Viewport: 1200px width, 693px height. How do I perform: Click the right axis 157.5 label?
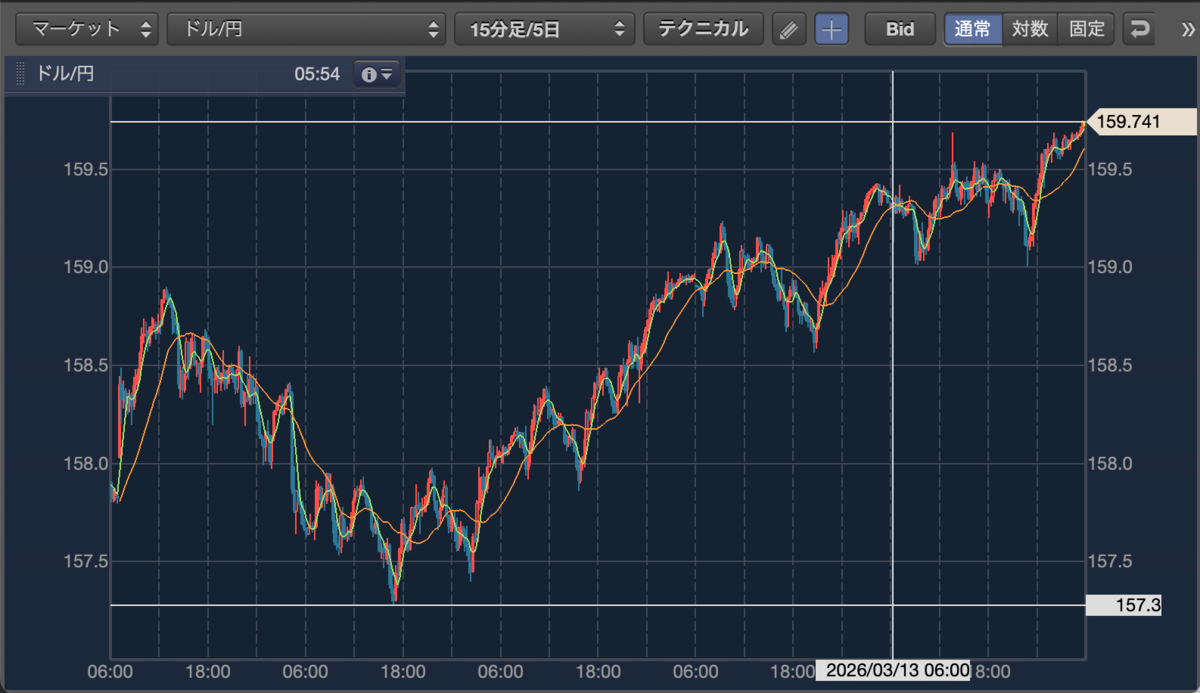pos(1111,561)
